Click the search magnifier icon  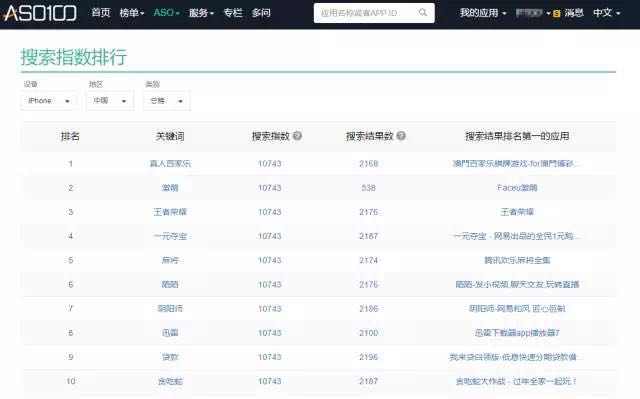coord(423,13)
